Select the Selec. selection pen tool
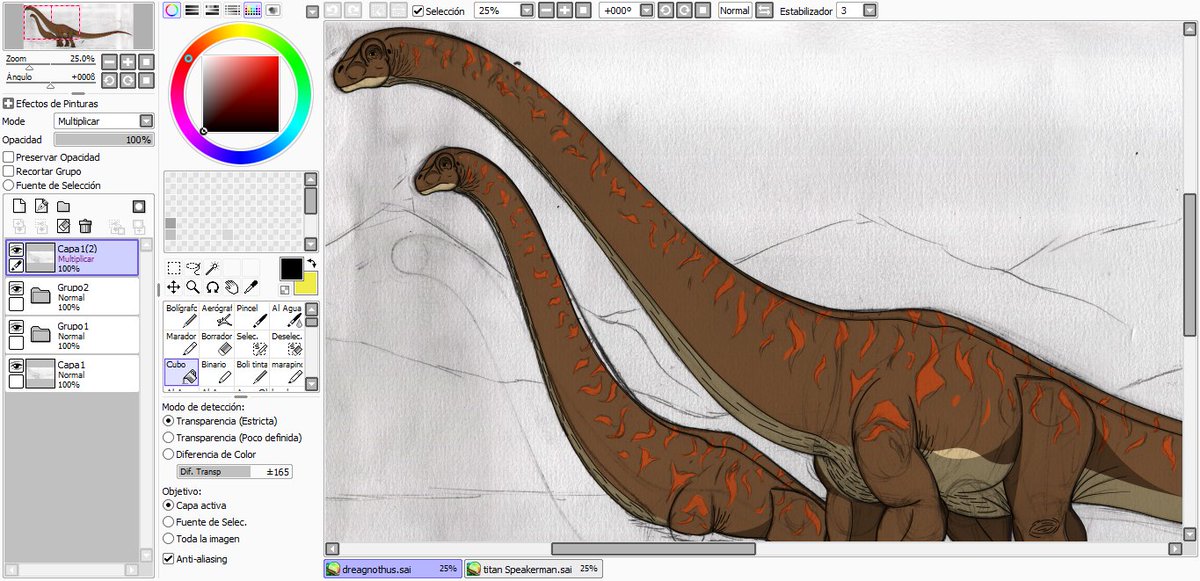1200x581 pixels. click(x=252, y=343)
